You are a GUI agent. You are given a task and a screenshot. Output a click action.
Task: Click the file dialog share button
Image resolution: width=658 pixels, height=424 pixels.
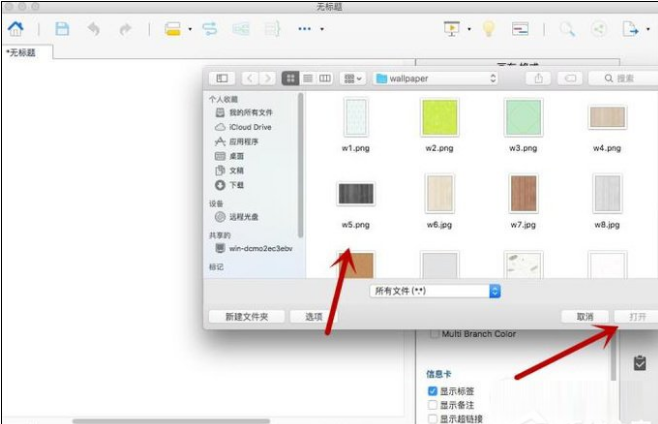tap(538, 78)
